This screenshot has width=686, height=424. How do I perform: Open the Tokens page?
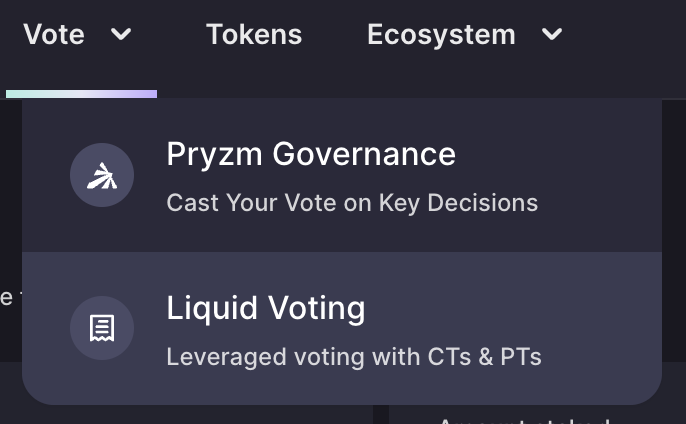click(x=254, y=34)
